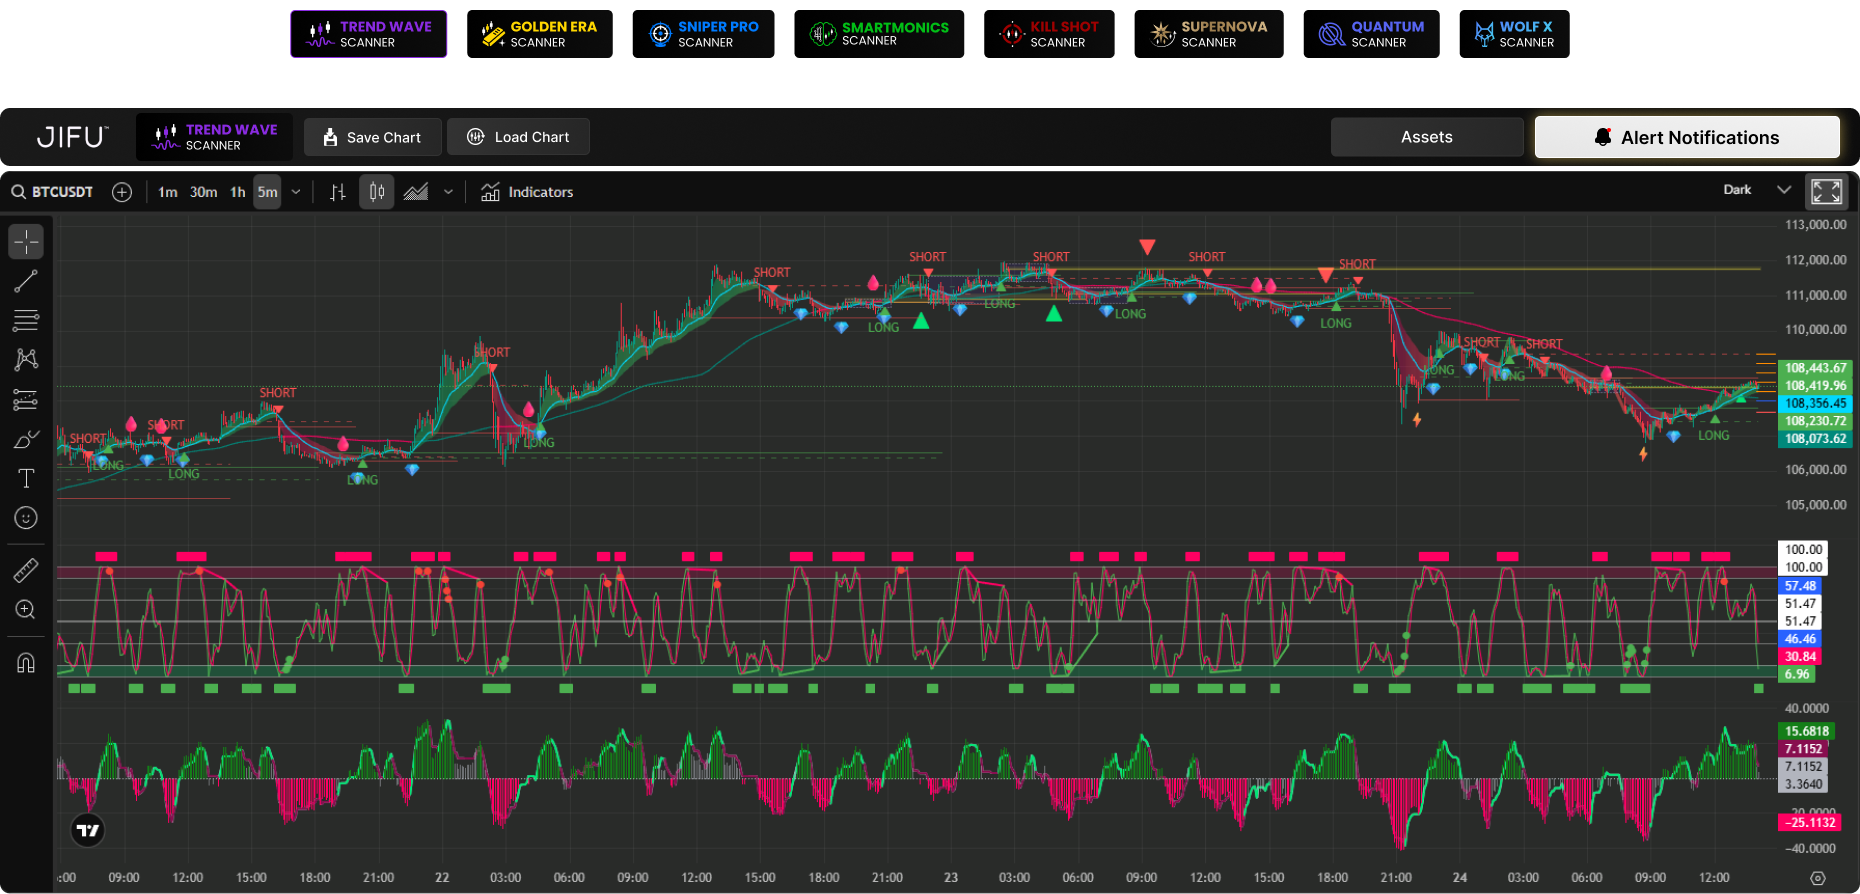
Task: Click the zoom in magnifier tool
Action: coord(26,610)
